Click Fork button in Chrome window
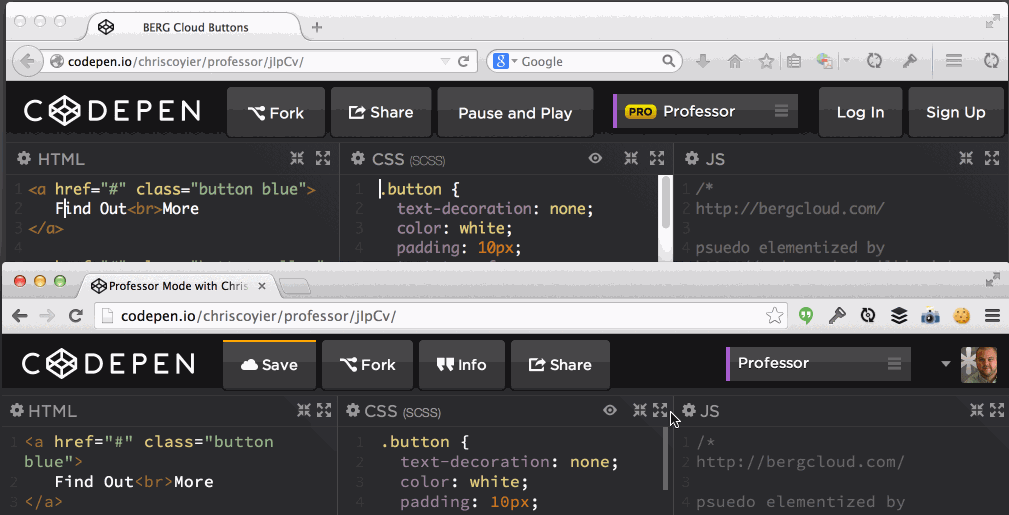The width and height of the screenshot is (1009, 515). 367,365
